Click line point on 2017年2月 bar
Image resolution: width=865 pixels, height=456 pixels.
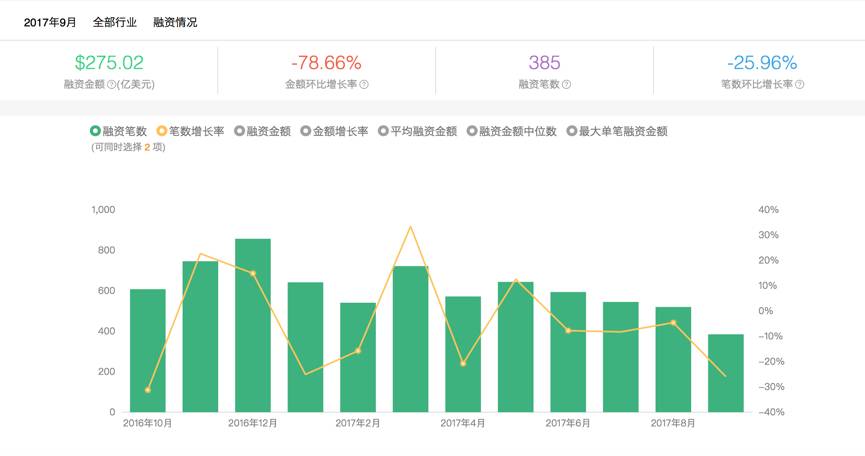358,351
